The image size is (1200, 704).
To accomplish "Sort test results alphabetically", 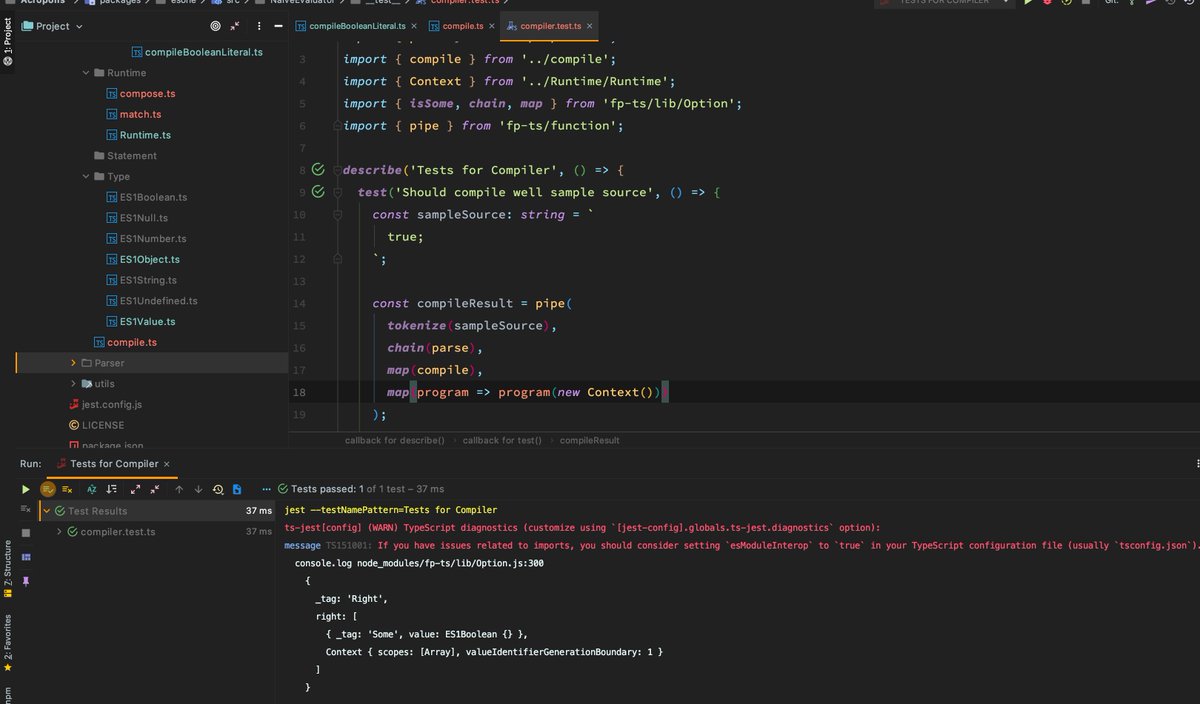I will tap(91, 489).
